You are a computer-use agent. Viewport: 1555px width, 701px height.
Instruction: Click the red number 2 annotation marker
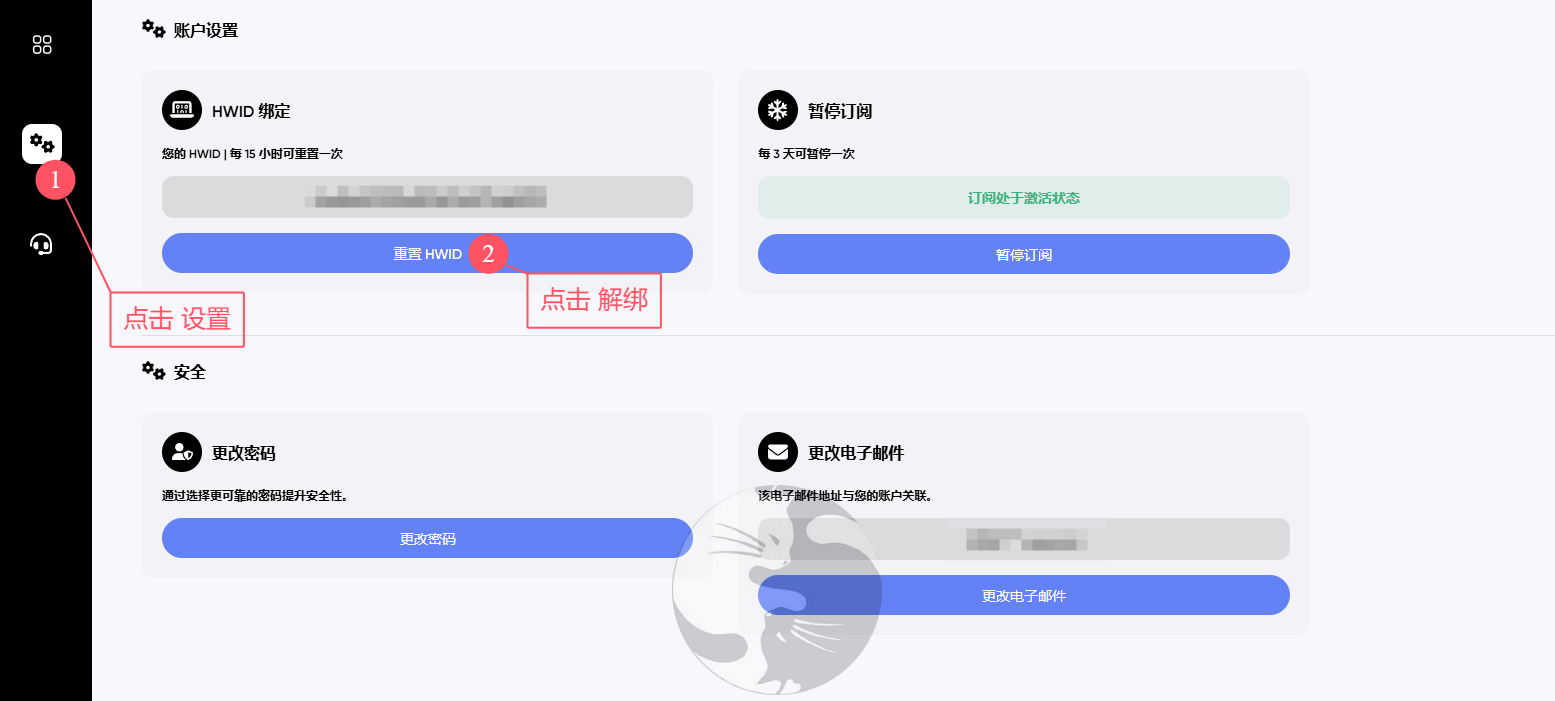[488, 254]
